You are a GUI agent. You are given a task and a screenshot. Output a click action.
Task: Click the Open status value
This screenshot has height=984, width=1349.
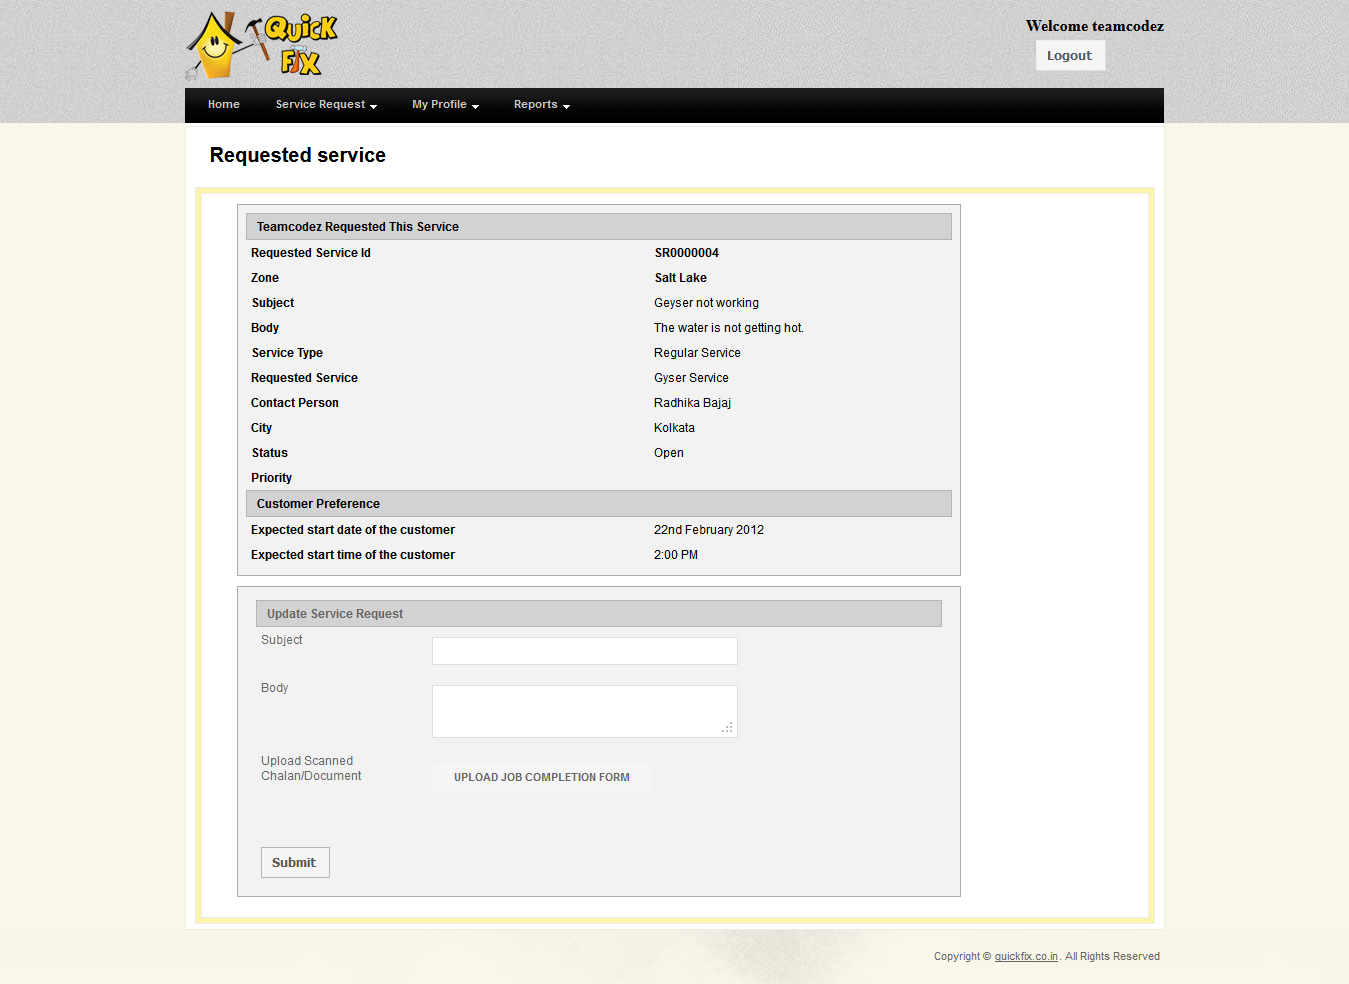669,453
